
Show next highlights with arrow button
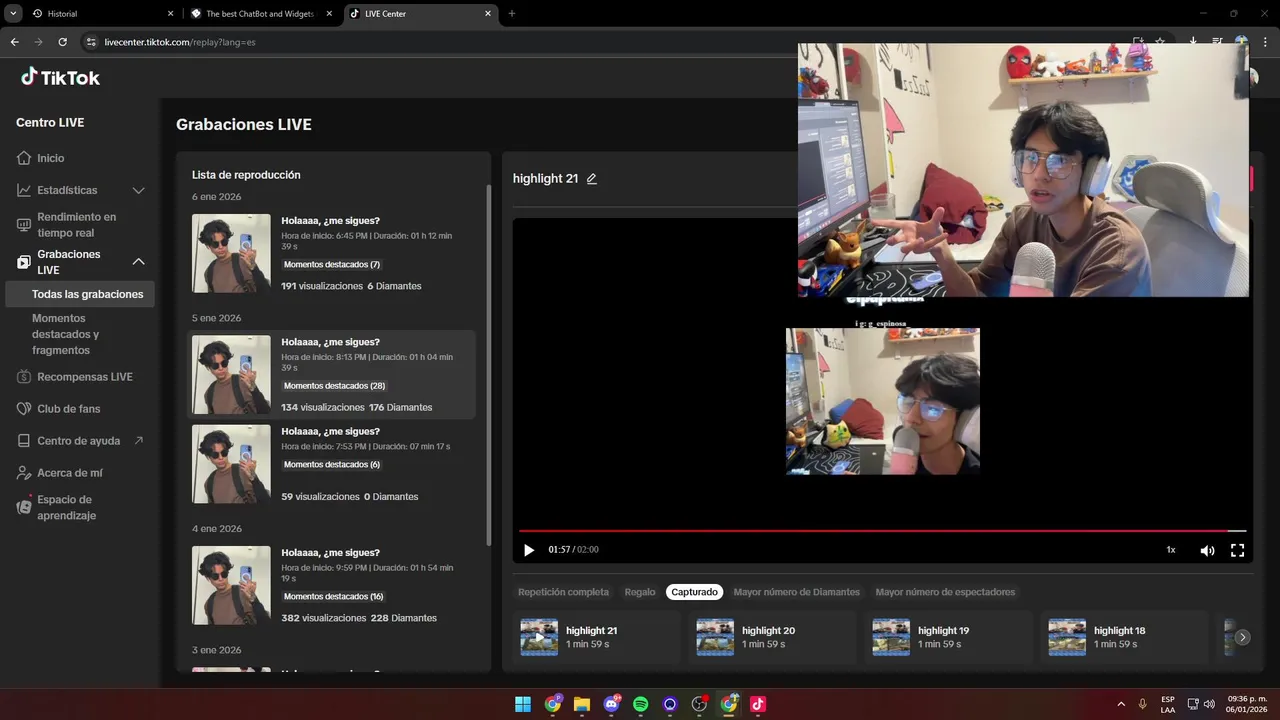point(1242,637)
